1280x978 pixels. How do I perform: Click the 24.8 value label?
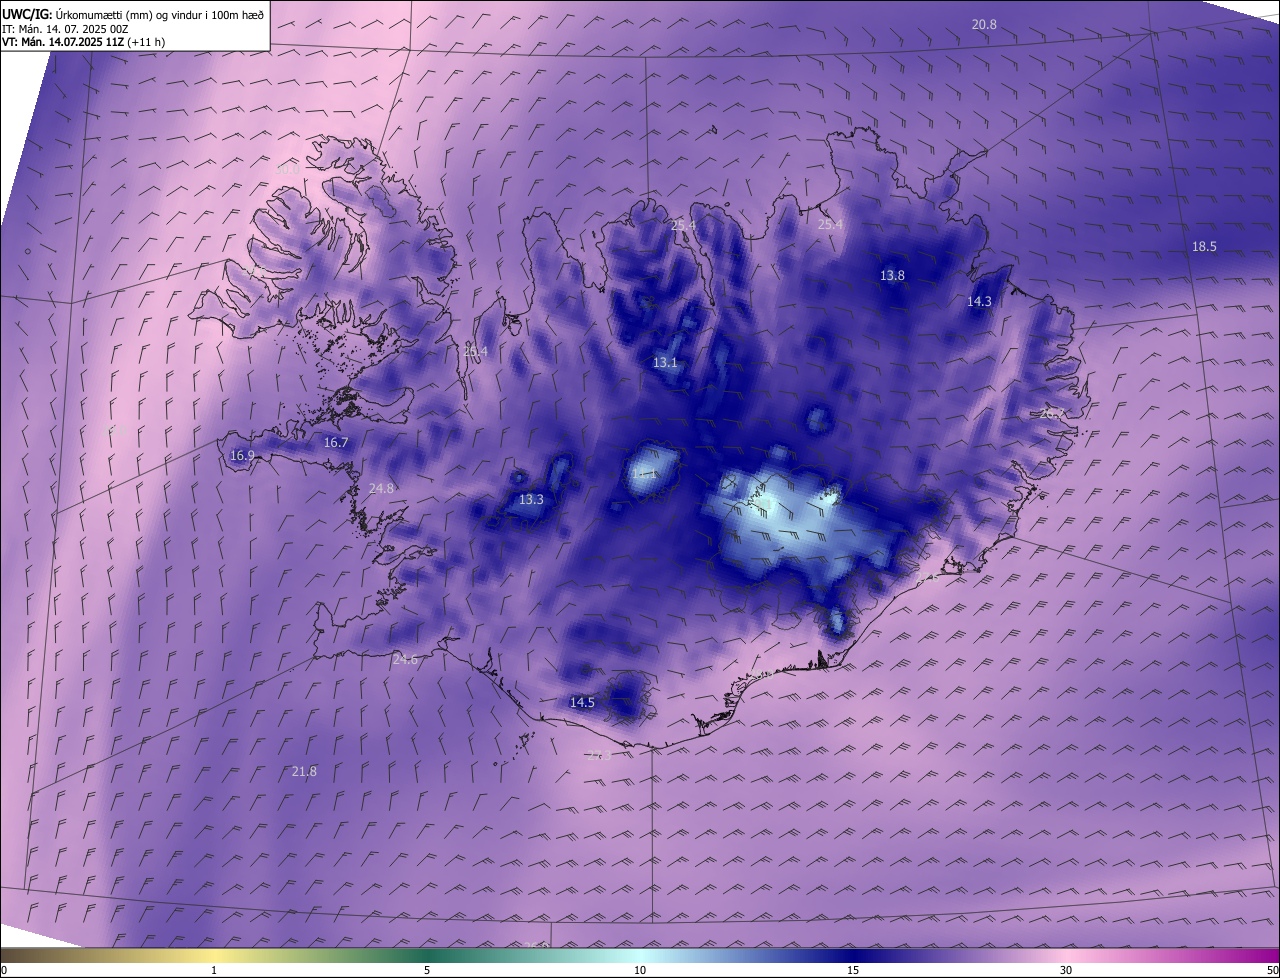381,488
